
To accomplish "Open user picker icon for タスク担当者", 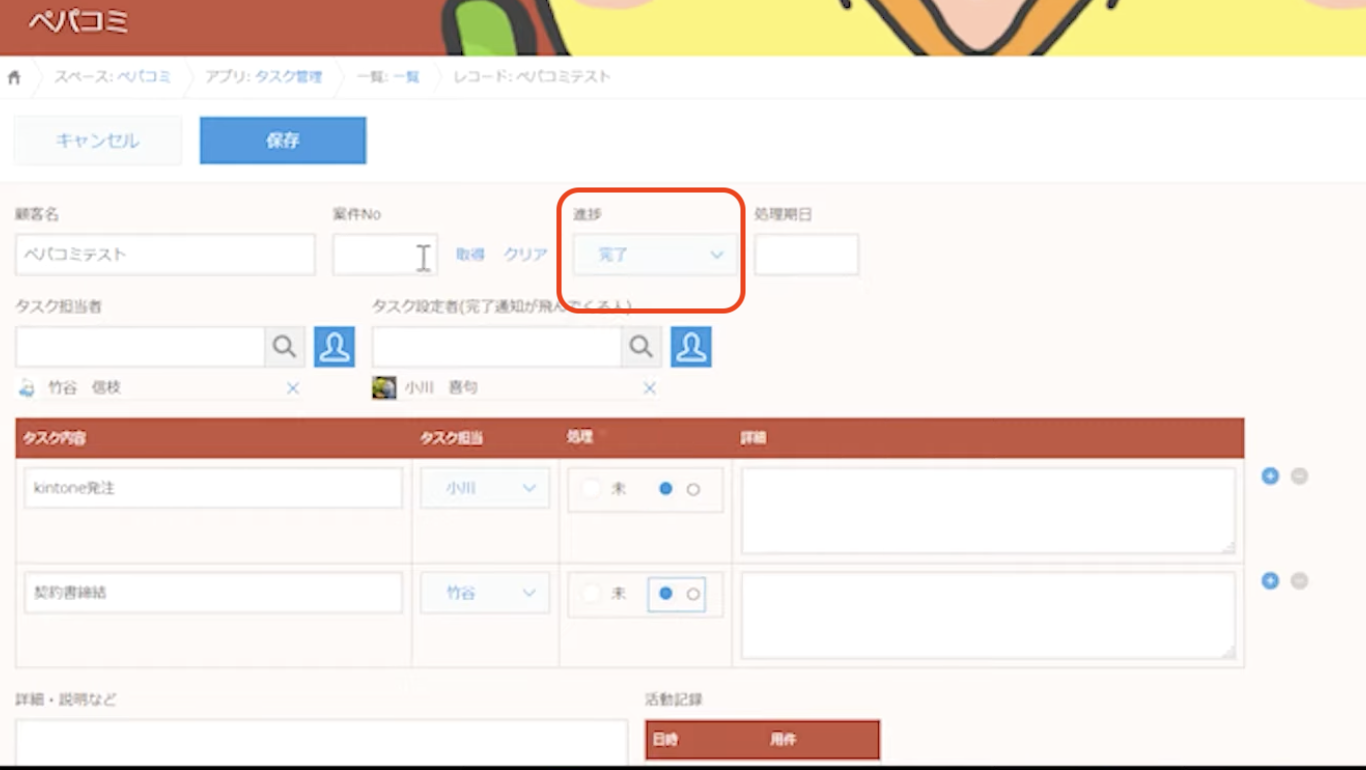I will (x=334, y=347).
